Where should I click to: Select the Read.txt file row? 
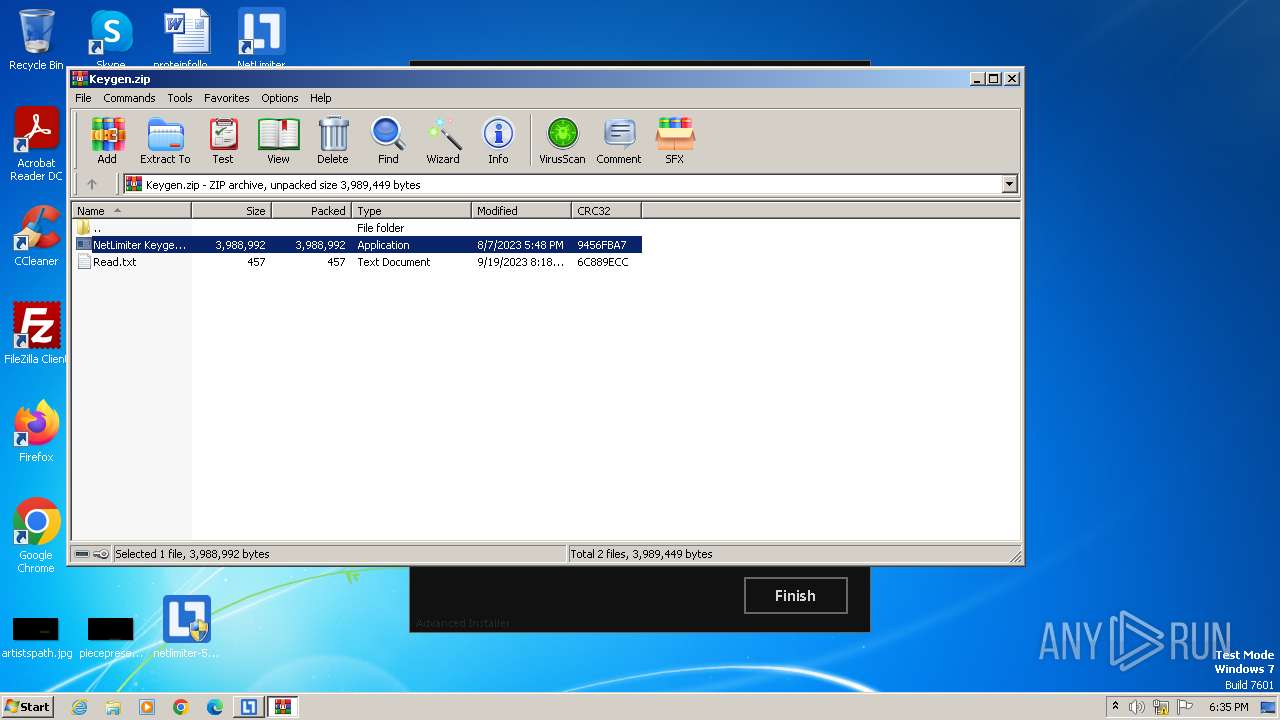[357, 262]
